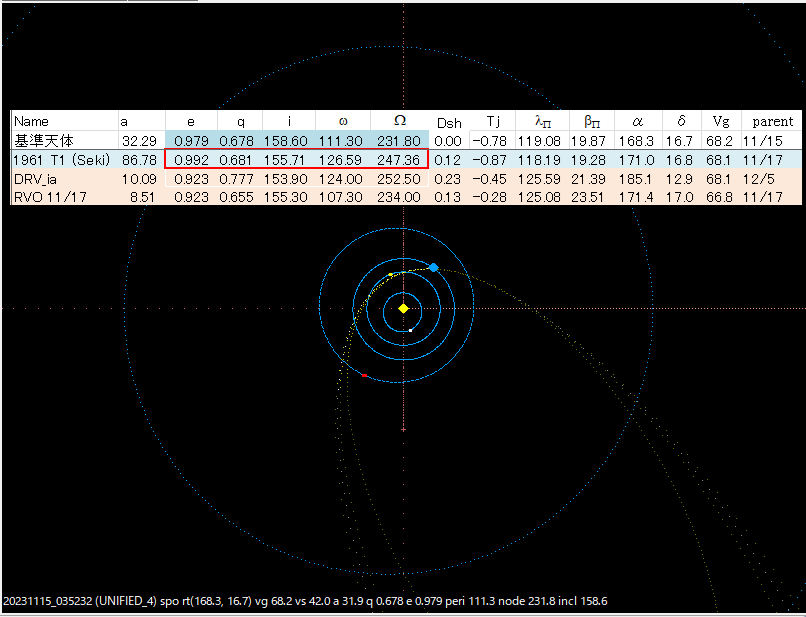Select the 0.00 Dsh value cell
The width and height of the screenshot is (806, 617).
point(449,140)
